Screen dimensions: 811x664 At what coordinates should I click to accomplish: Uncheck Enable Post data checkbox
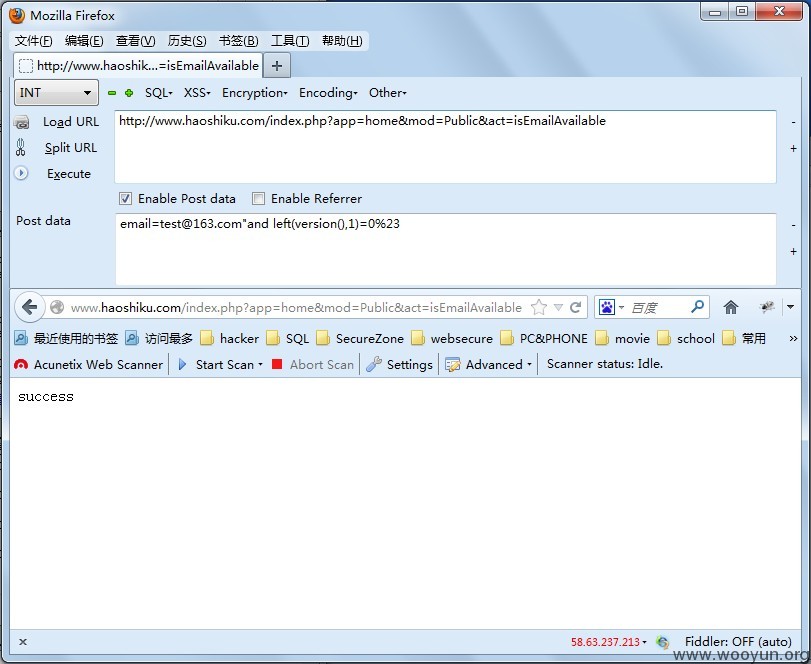(125, 199)
